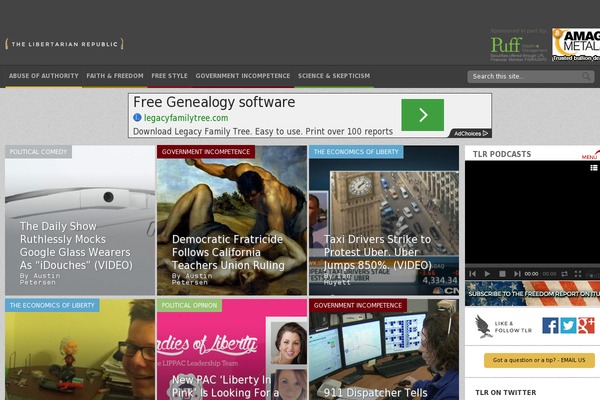Screen dimensions: 600x400
Task: Click the Free Genealogy software ad headline
Action: [214, 102]
